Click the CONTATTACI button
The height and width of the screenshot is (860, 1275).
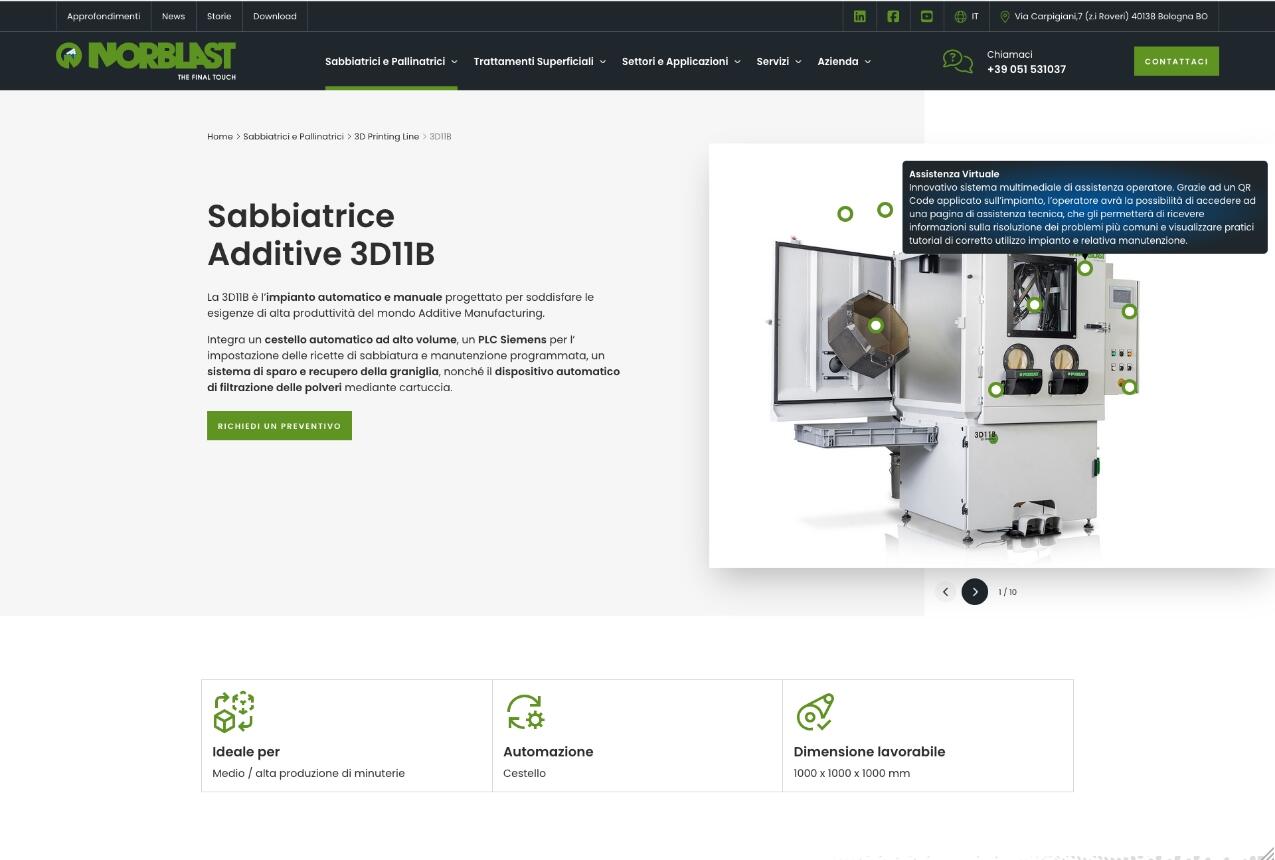[x=1176, y=60]
